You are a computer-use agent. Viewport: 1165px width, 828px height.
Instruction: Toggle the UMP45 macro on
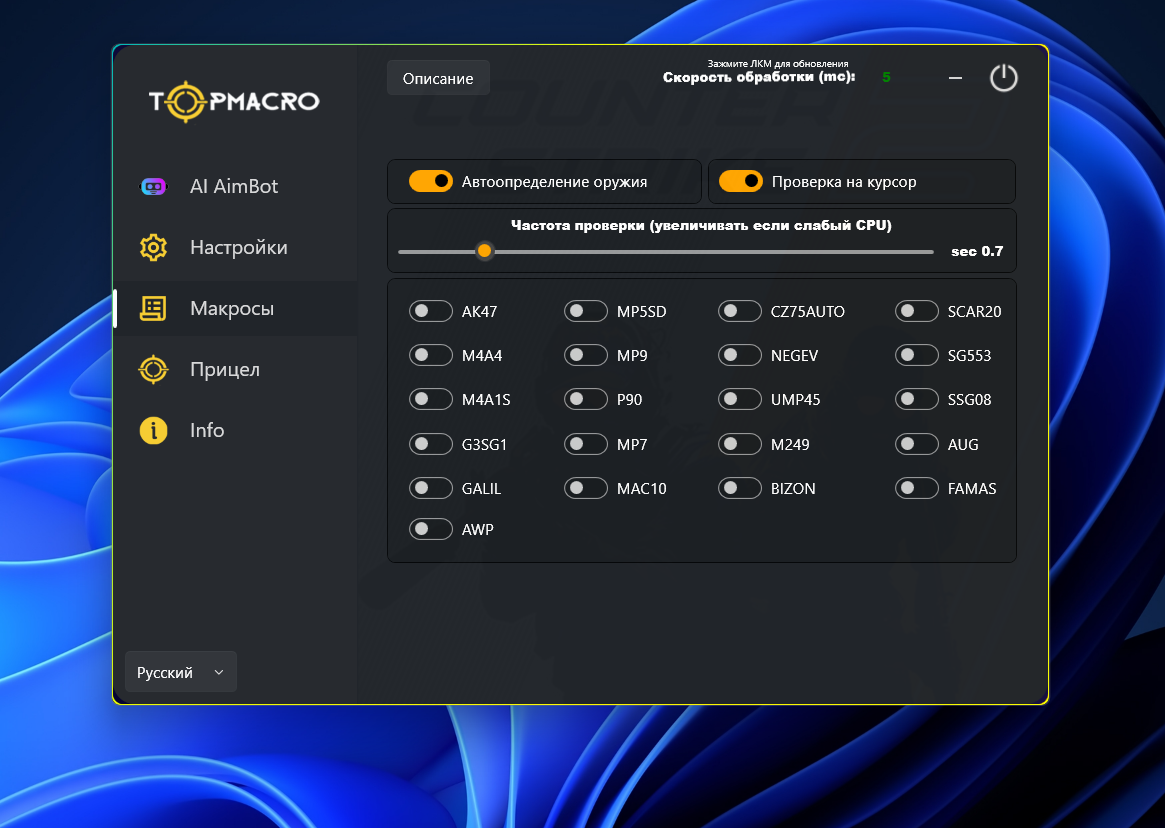click(x=740, y=400)
